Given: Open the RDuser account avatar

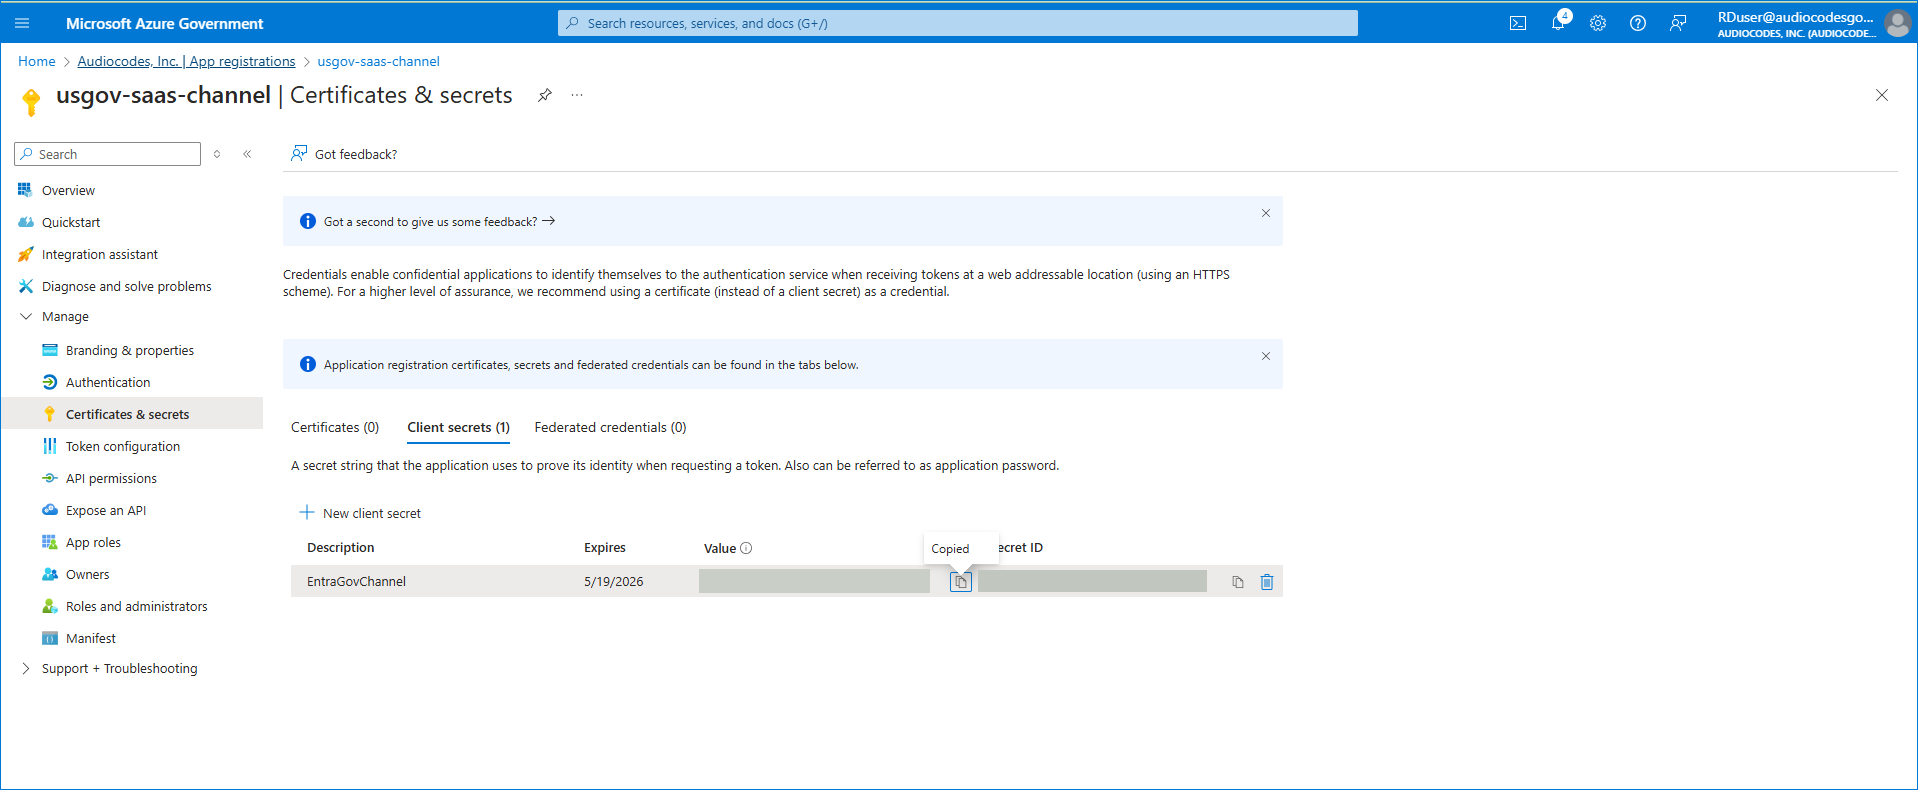Looking at the screenshot, I should tap(1897, 23).
